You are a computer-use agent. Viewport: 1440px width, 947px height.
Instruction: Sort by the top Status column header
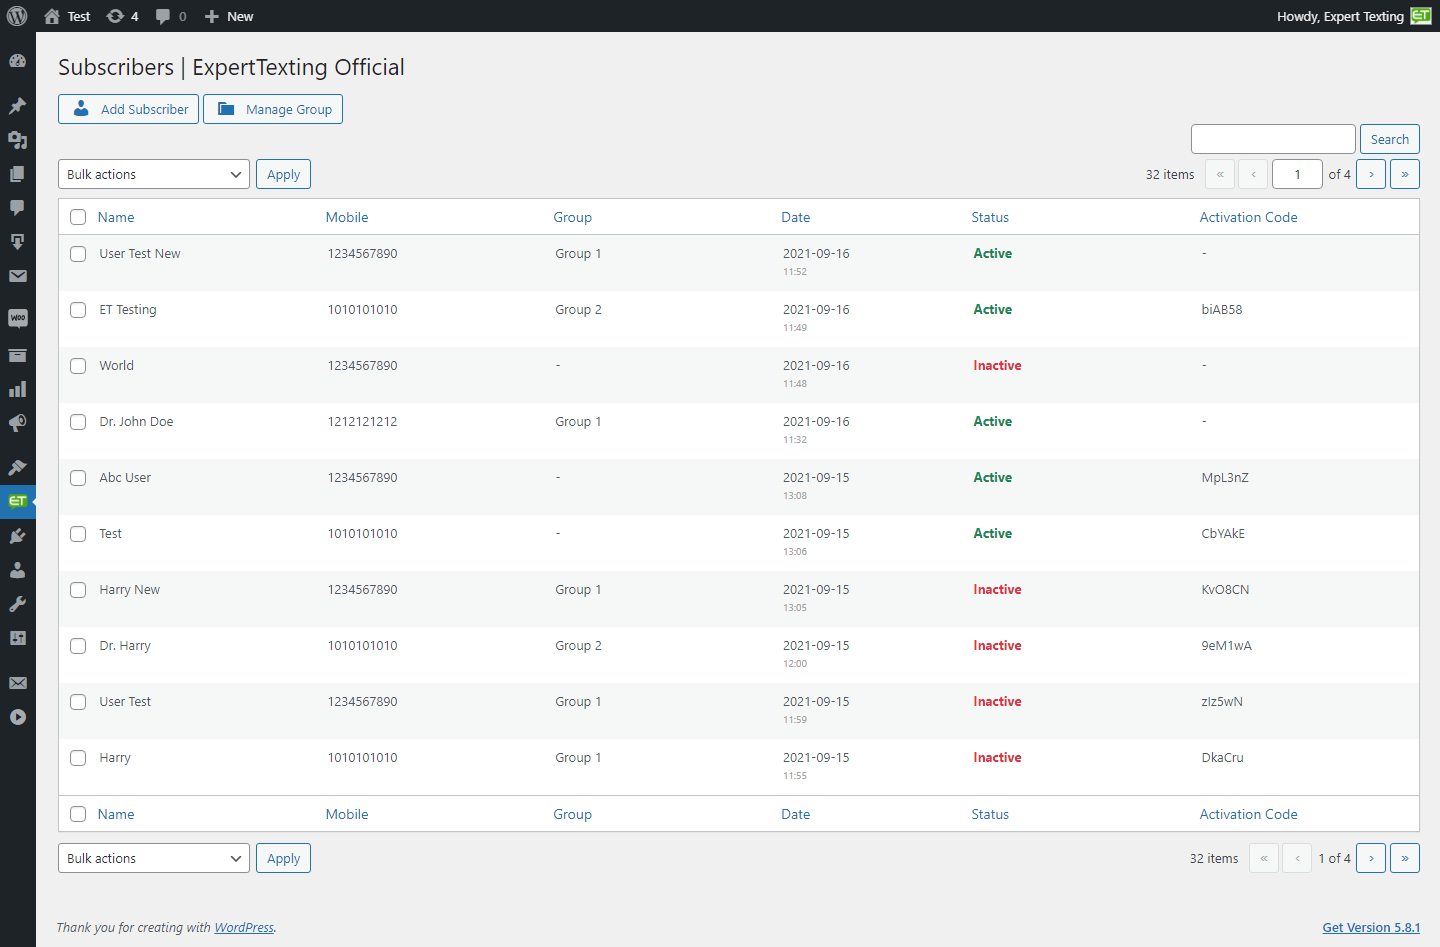tap(990, 217)
